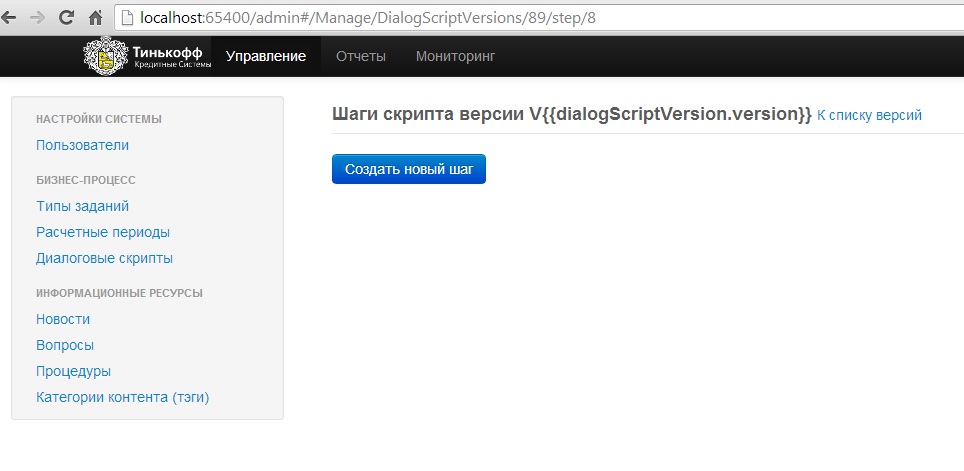Click the ИНФОРМАЦИОННЫЕ РЕСУРСЫ sidebar header
The width and height of the screenshot is (964, 471).
119,293
